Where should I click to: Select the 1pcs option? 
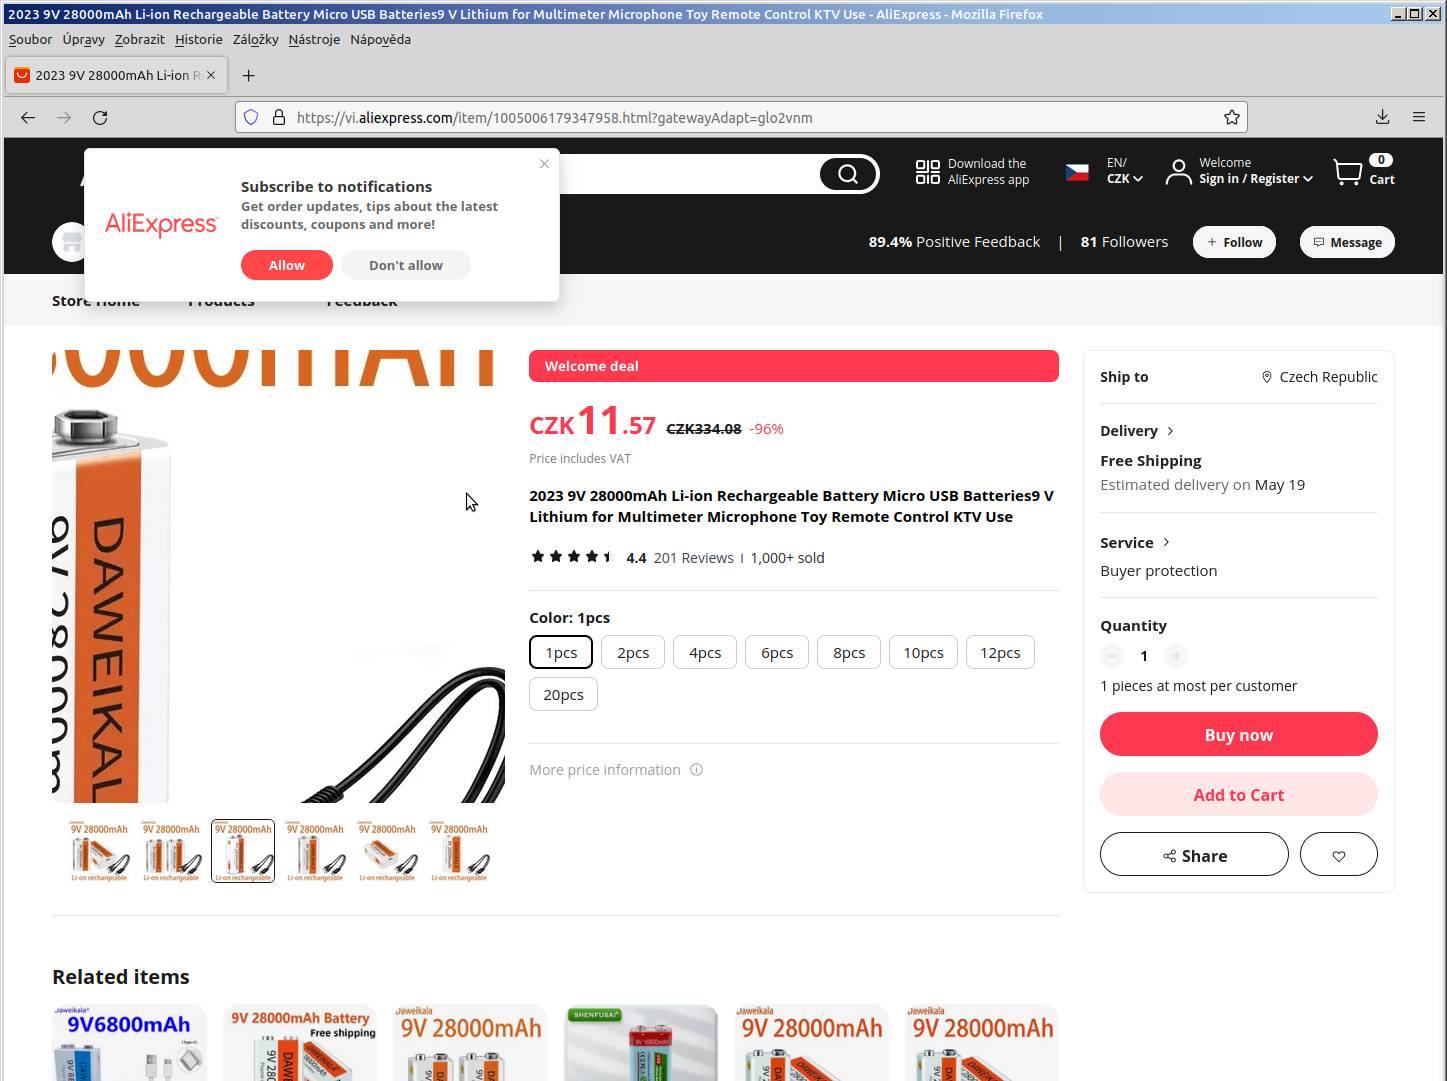click(561, 652)
